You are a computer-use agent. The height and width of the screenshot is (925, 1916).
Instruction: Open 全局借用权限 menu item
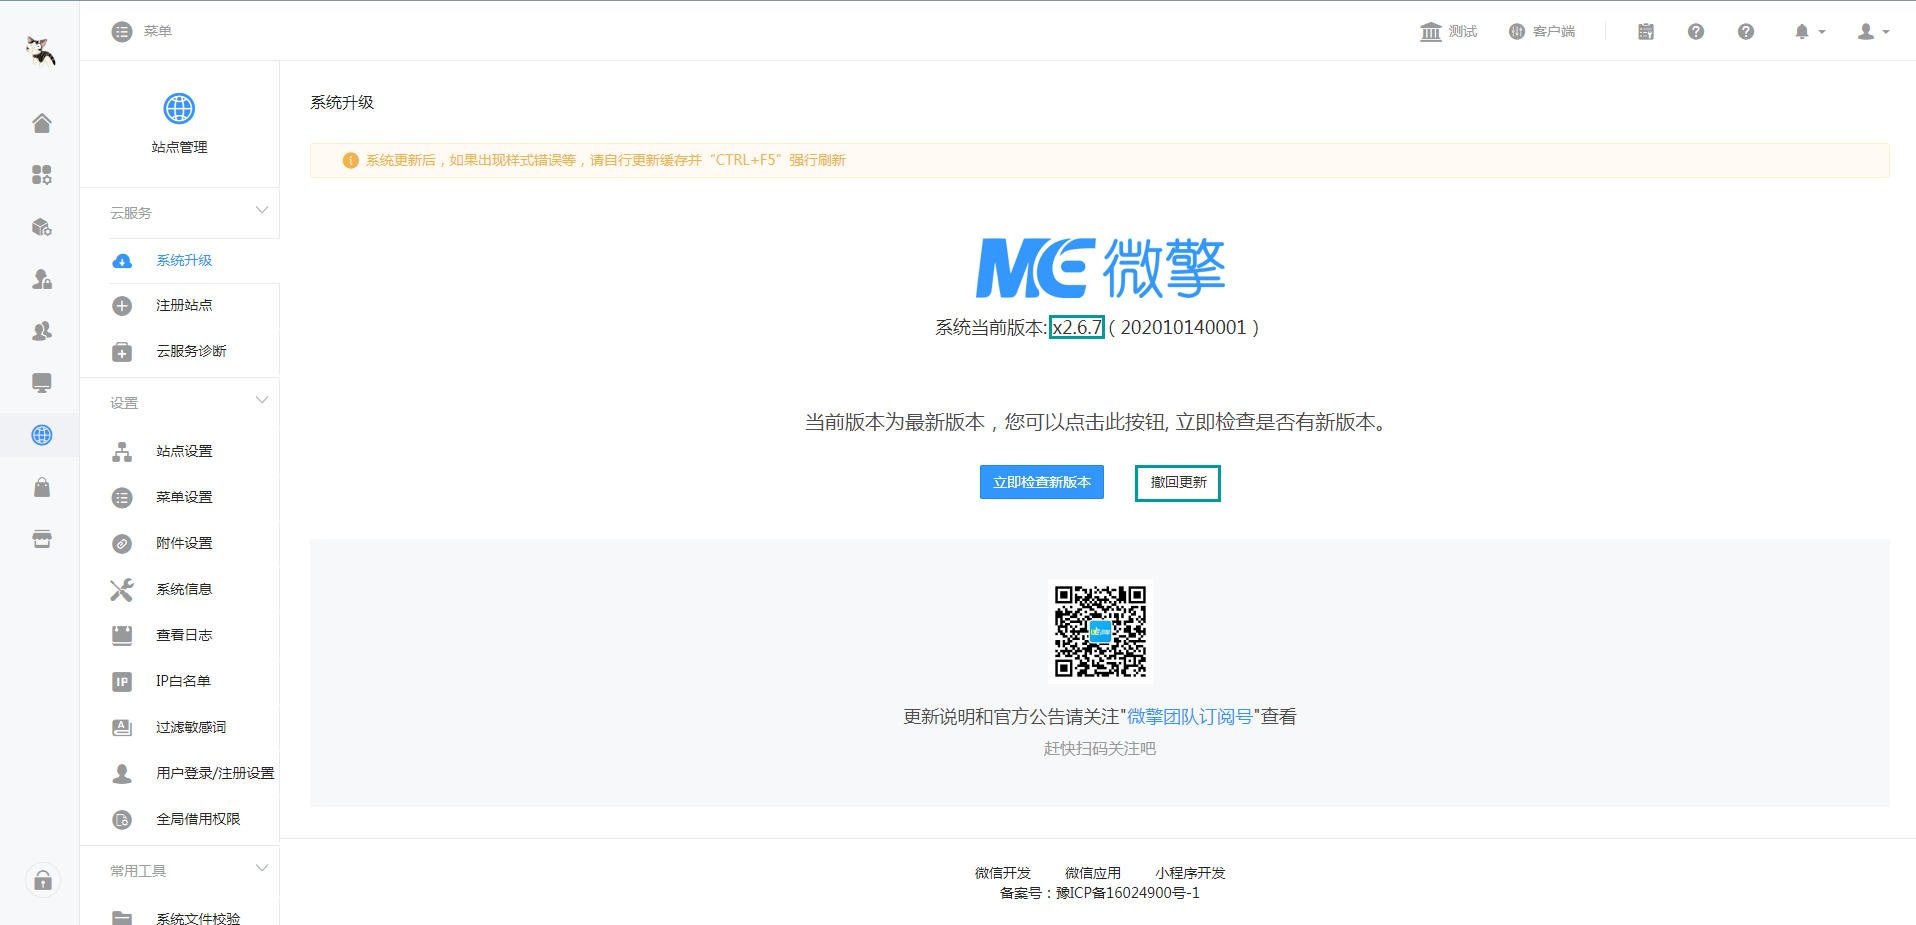click(198, 820)
